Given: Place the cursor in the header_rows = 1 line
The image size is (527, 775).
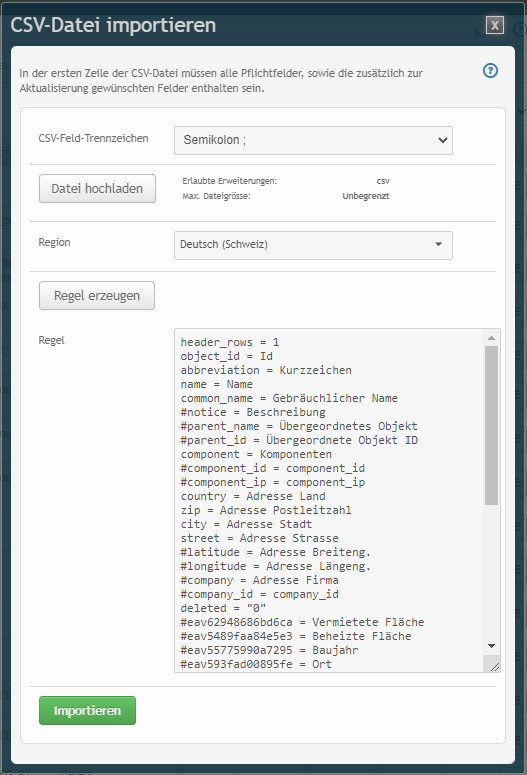Looking at the screenshot, I should [230, 342].
